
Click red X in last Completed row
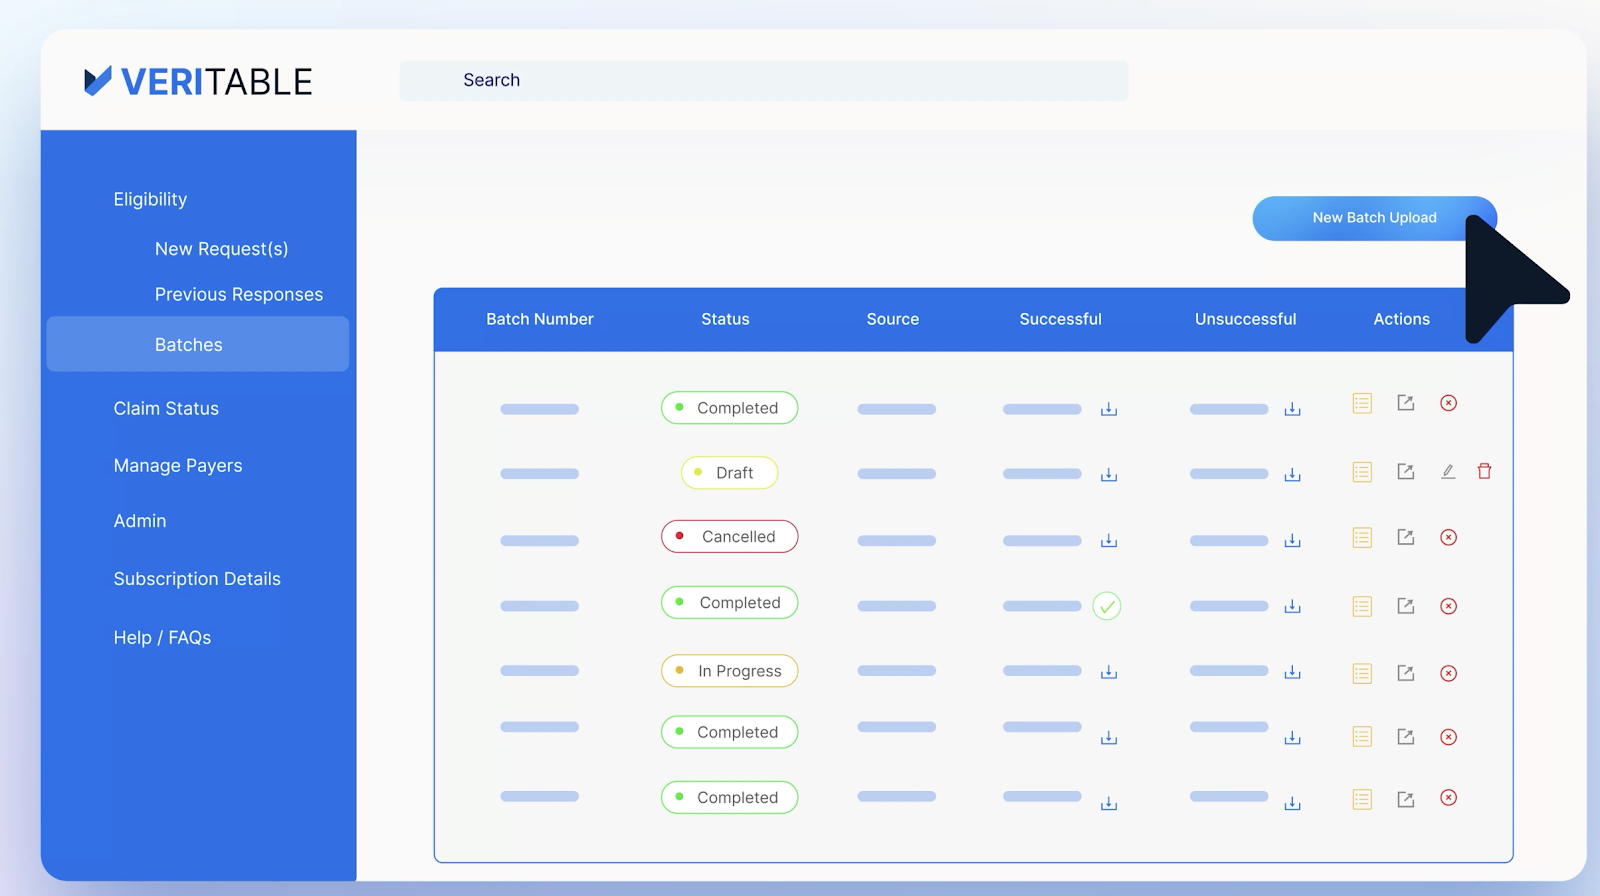coord(1448,798)
